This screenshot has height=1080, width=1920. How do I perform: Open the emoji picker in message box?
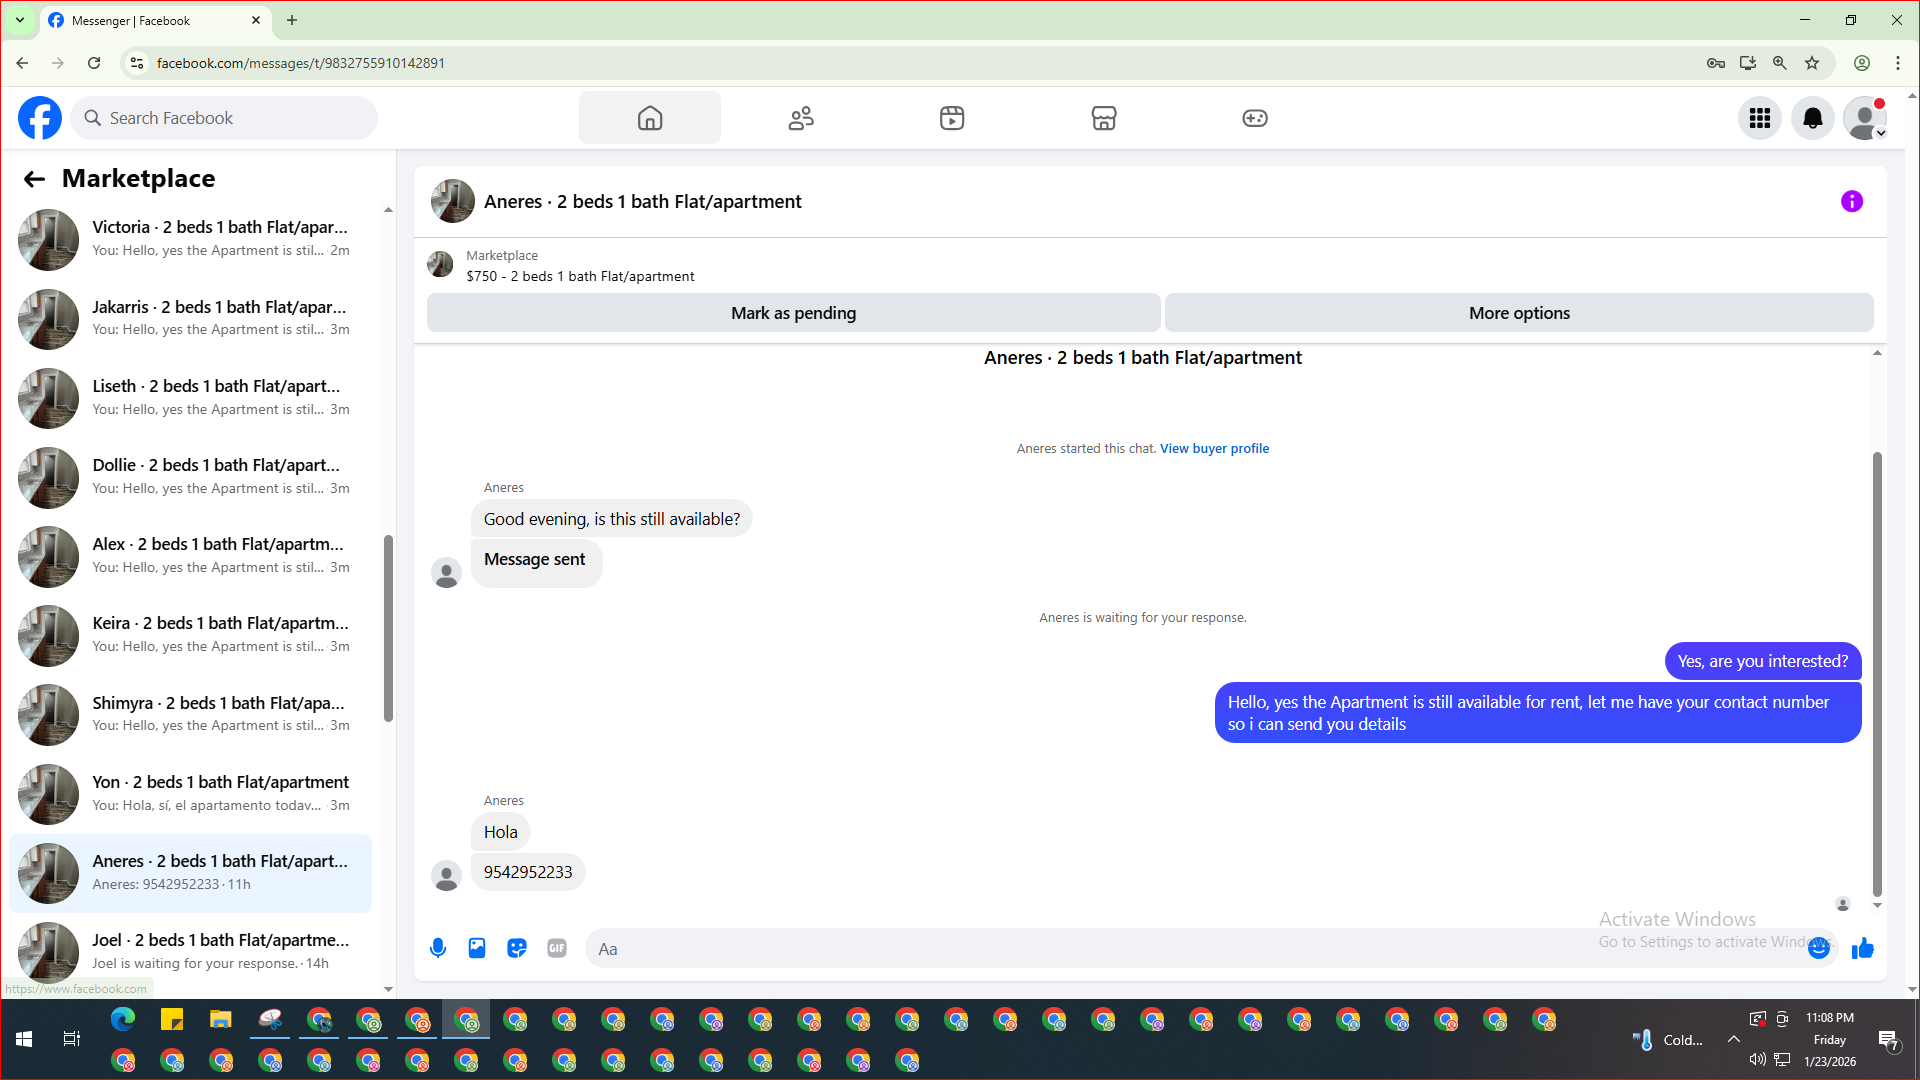1819,948
